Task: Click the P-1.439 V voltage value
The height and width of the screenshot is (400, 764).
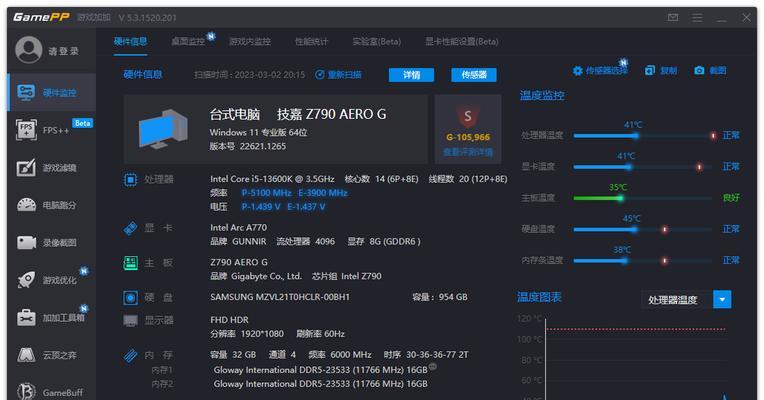Action: click(261, 207)
